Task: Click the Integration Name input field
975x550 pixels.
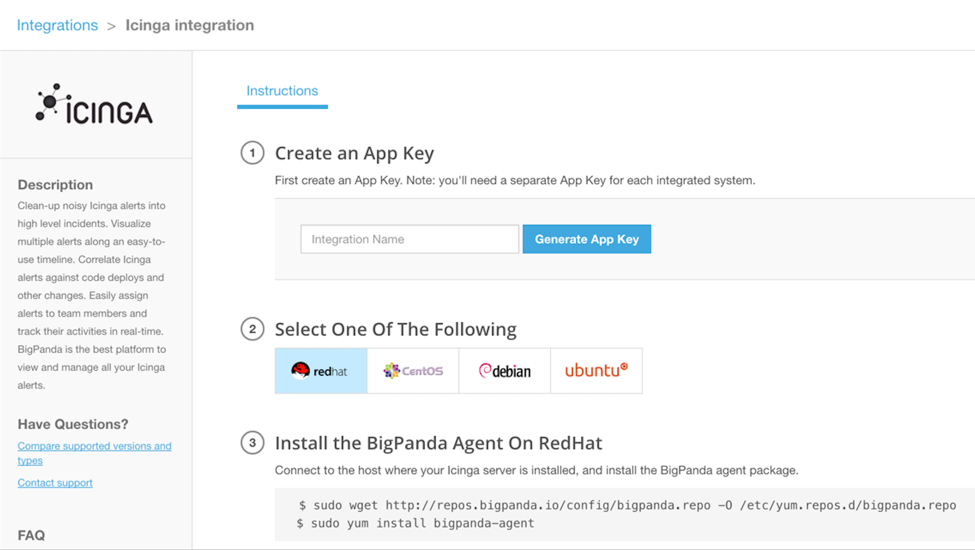Action: tap(410, 239)
